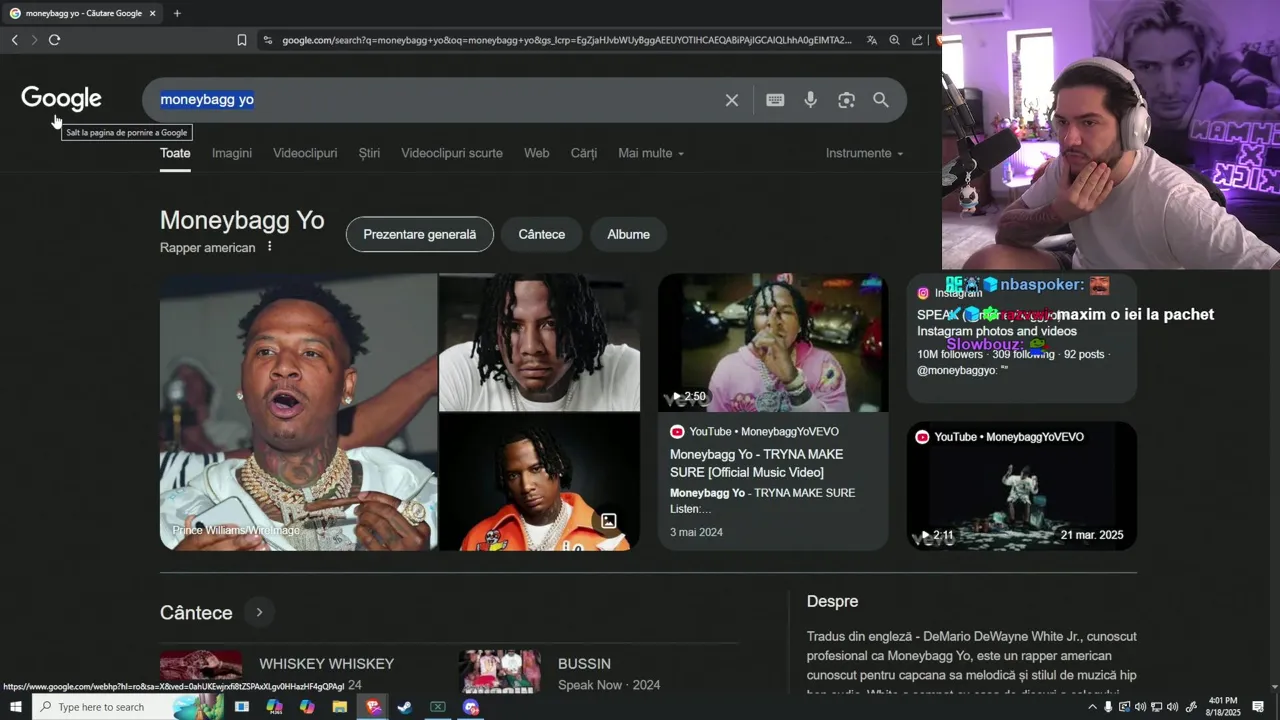Image resolution: width=1280 pixels, height=720 pixels.
Task: Open network status tray icon
Action: click(x=1156, y=707)
